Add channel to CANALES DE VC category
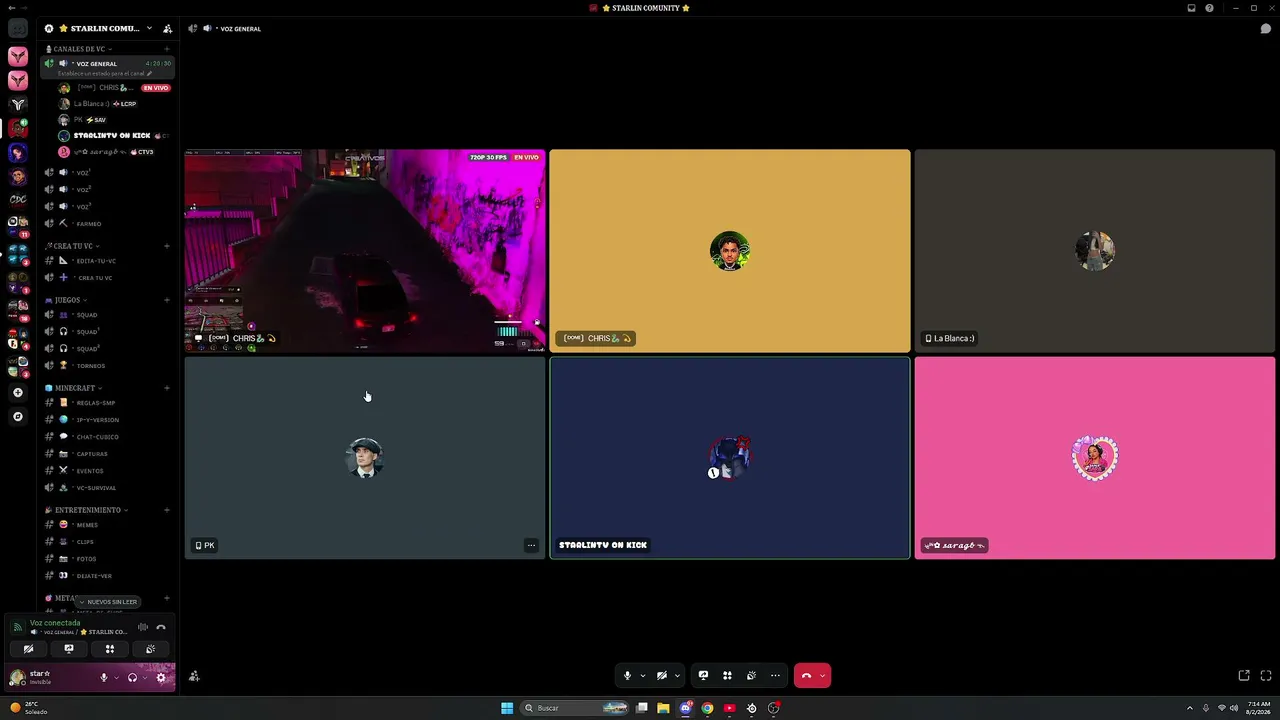This screenshot has width=1280, height=720. [167, 49]
